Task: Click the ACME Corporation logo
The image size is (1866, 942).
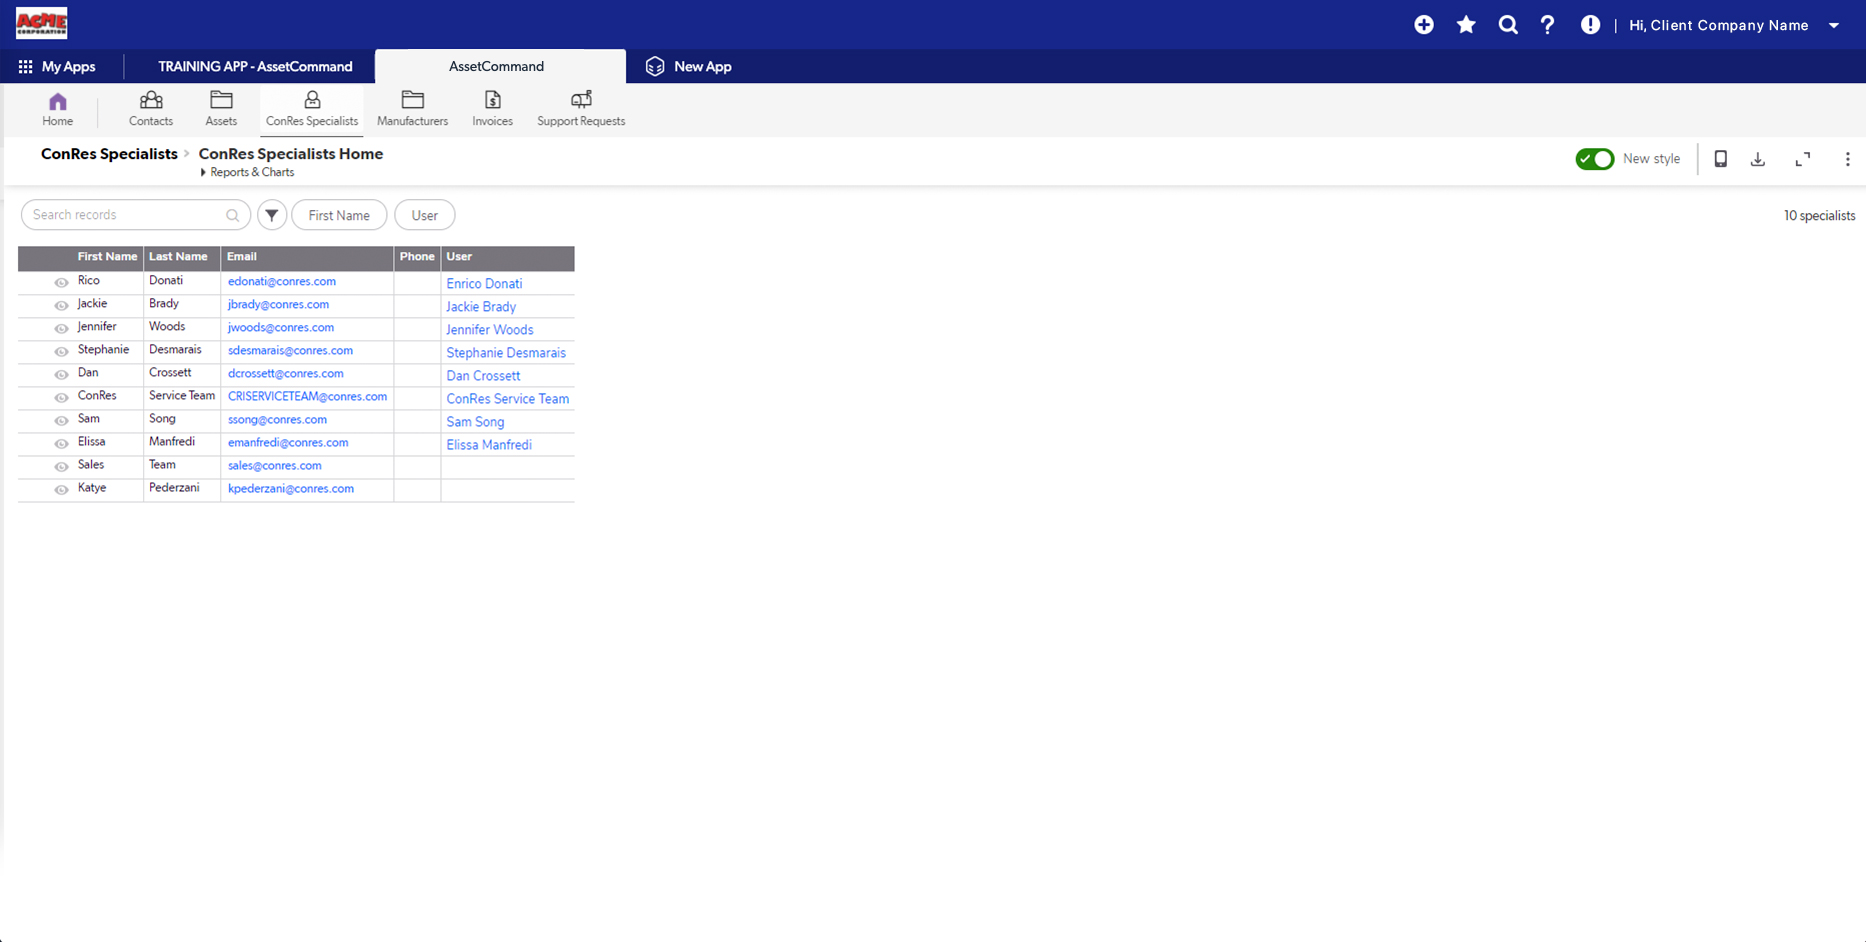Action: click(x=41, y=22)
